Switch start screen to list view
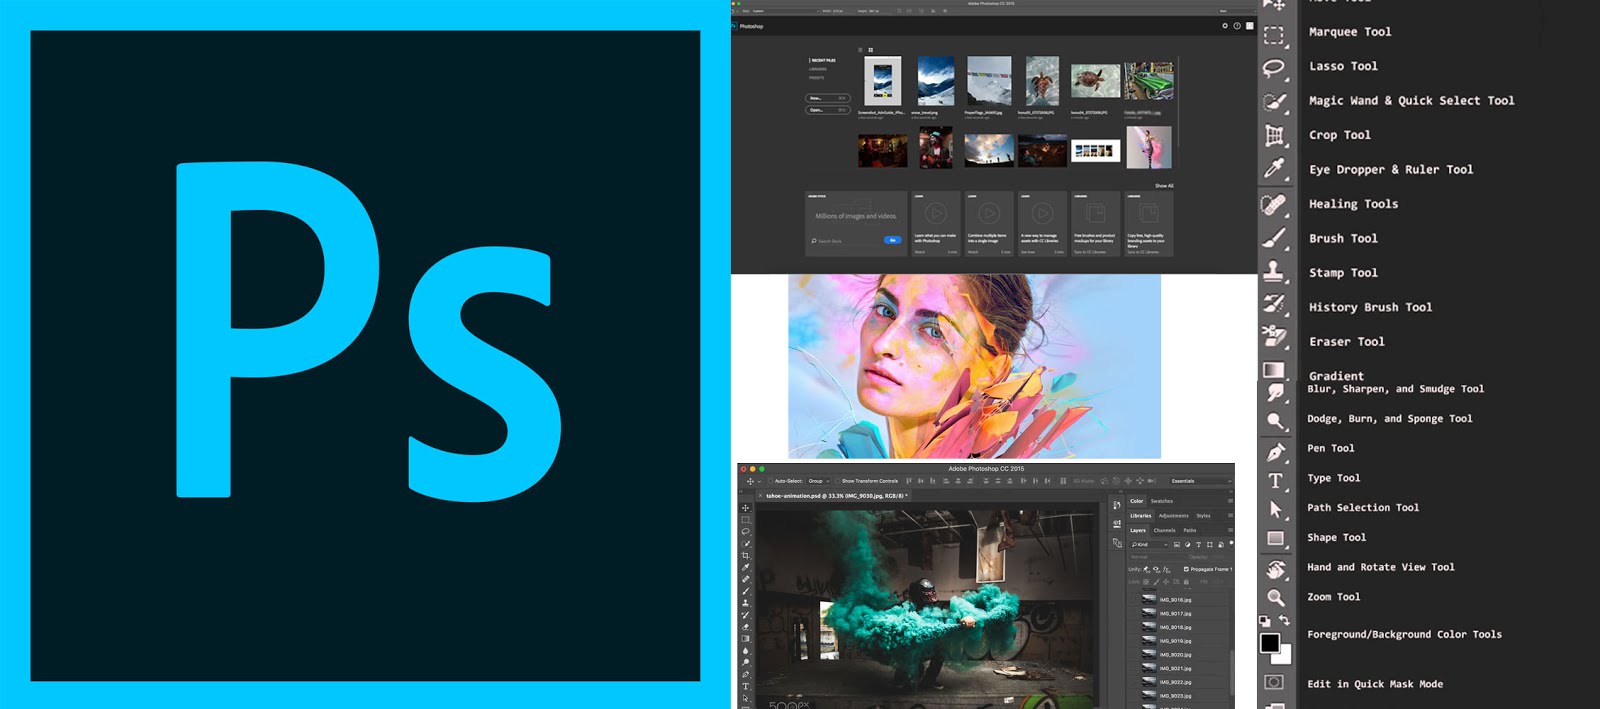This screenshot has height=709, width=1600. pos(860,50)
